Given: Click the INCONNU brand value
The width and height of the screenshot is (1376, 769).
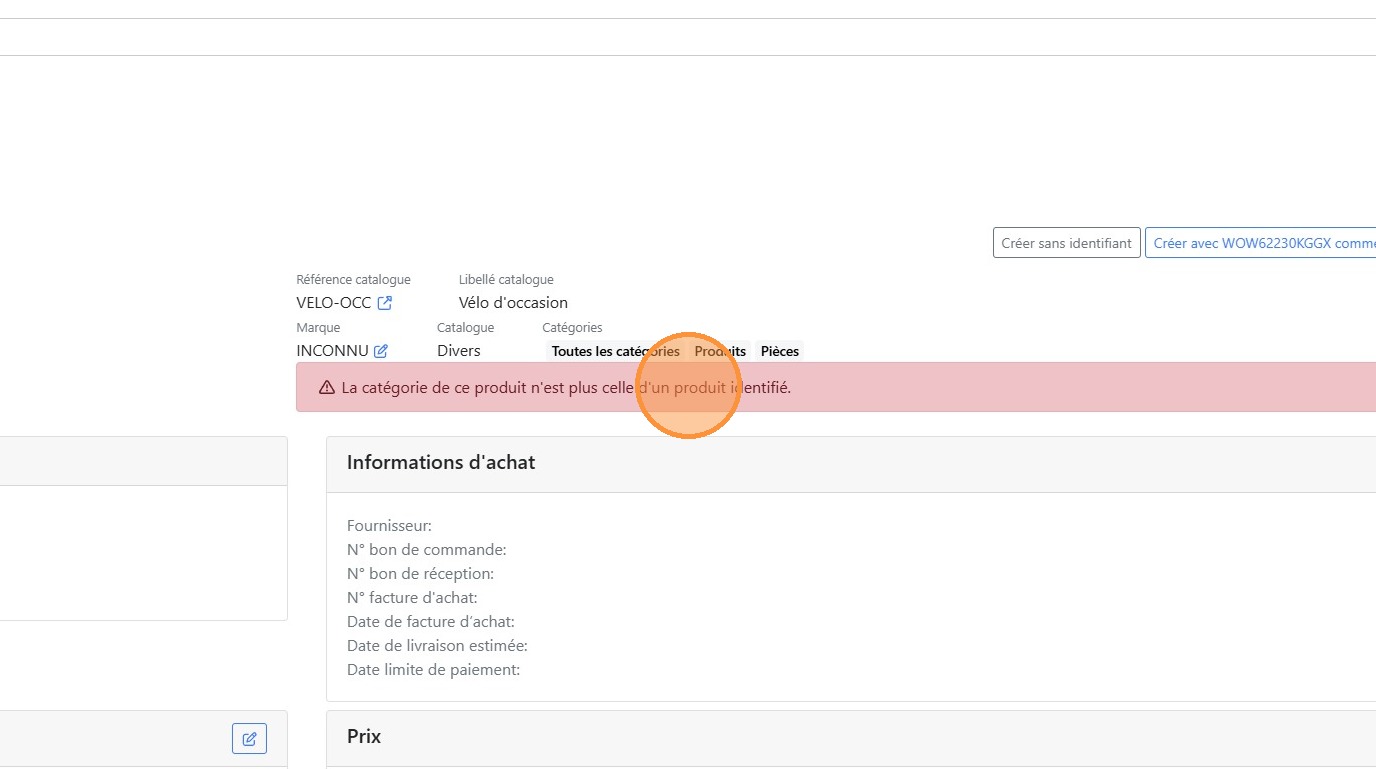Looking at the screenshot, I should [x=332, y=351].
